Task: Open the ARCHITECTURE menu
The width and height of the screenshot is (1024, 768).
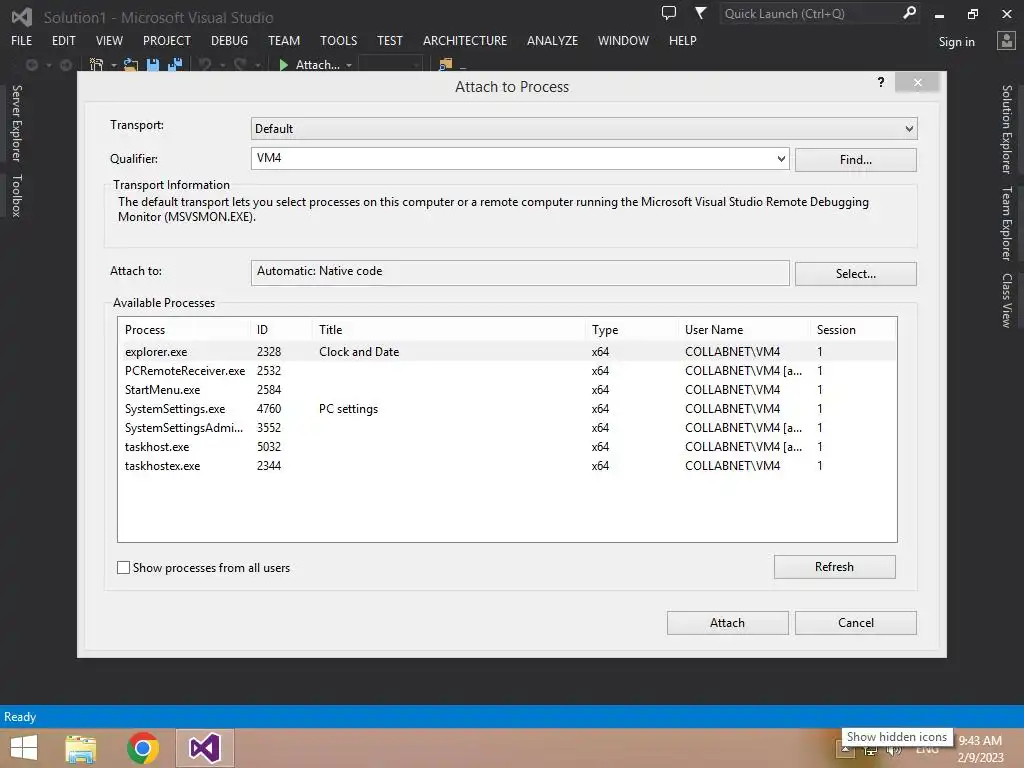Action: click(465, 40)
